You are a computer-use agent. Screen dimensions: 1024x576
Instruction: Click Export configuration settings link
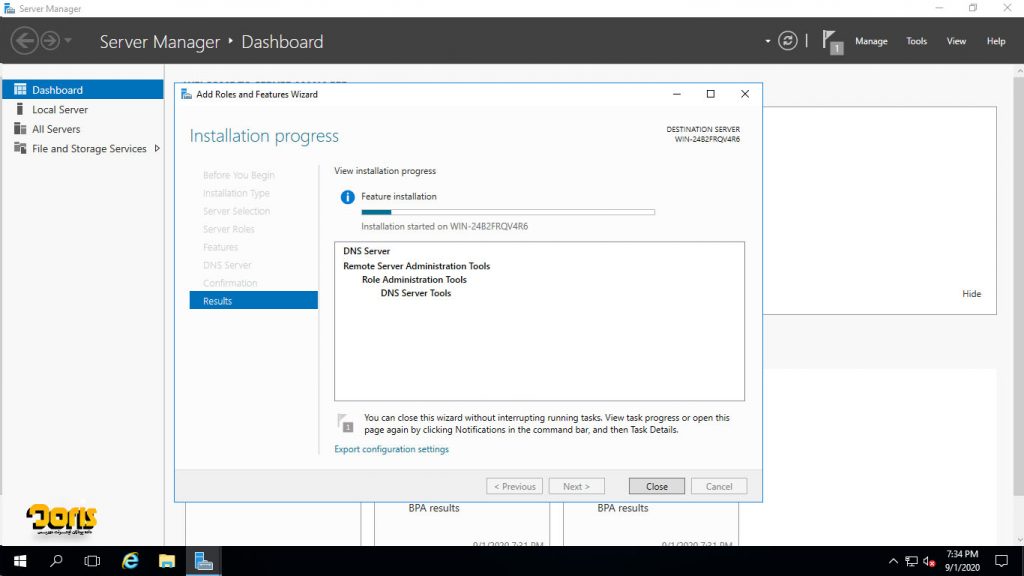391,449
